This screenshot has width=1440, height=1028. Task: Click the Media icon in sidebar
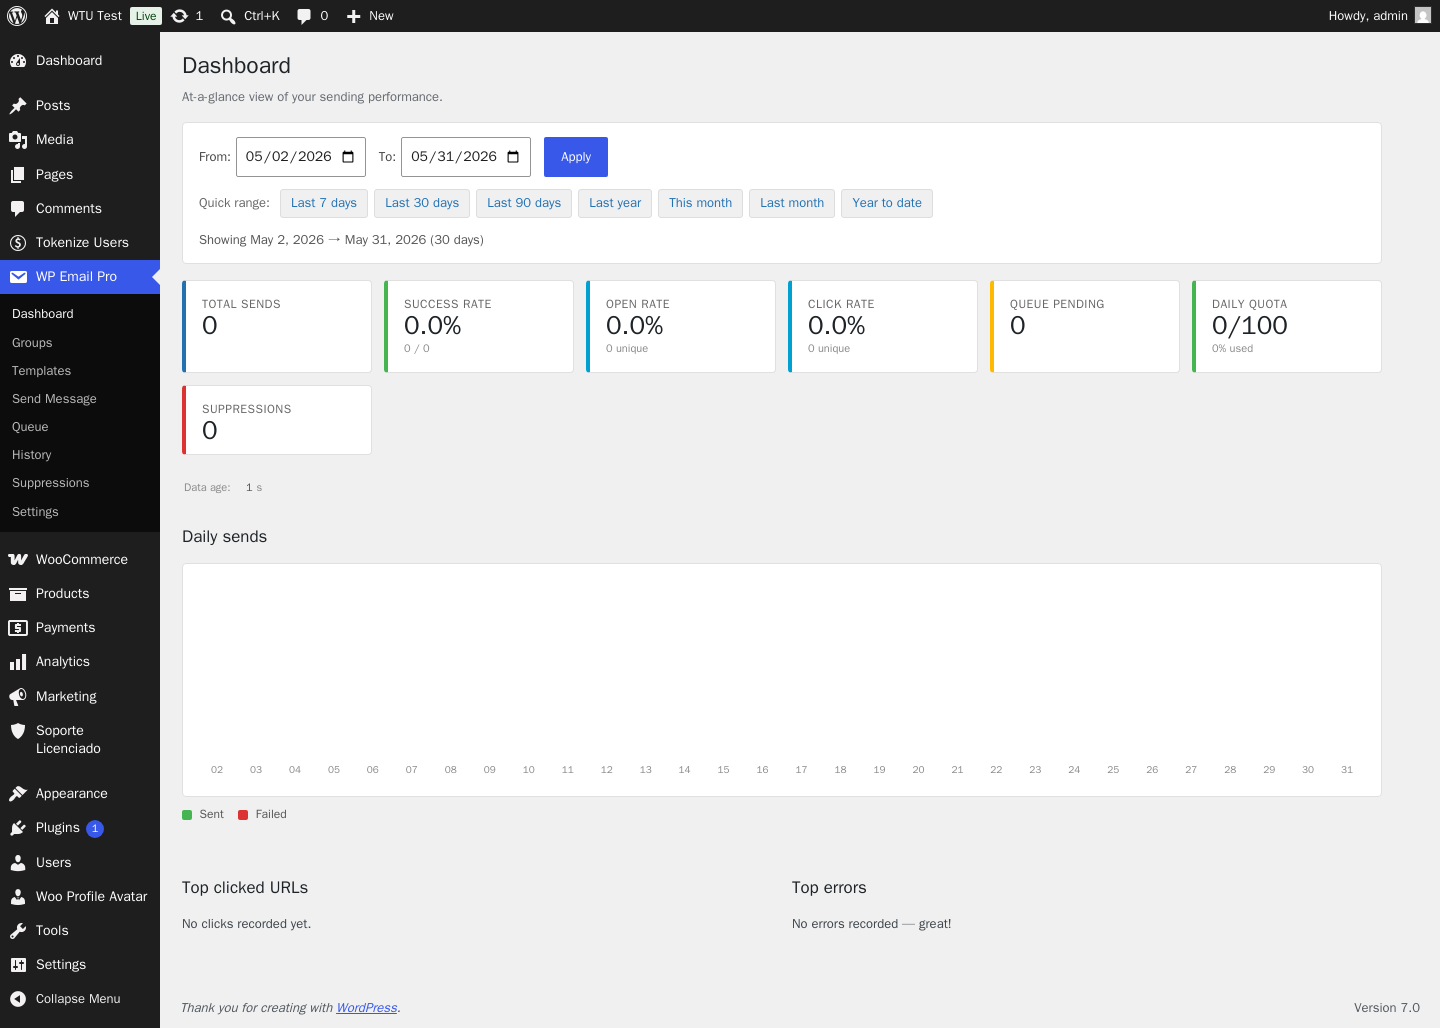pos(18,140)
